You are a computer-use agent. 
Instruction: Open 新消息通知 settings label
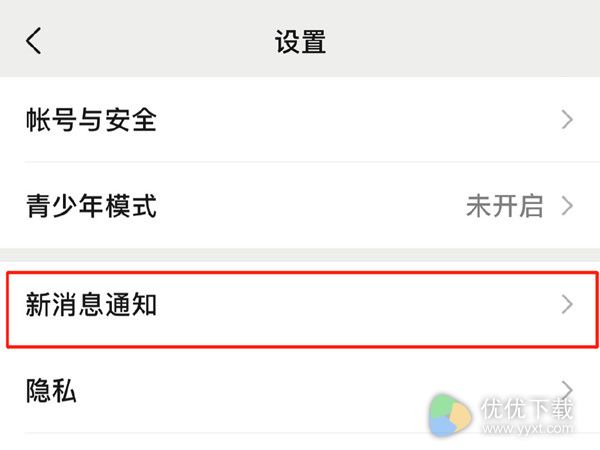[91, 305]
